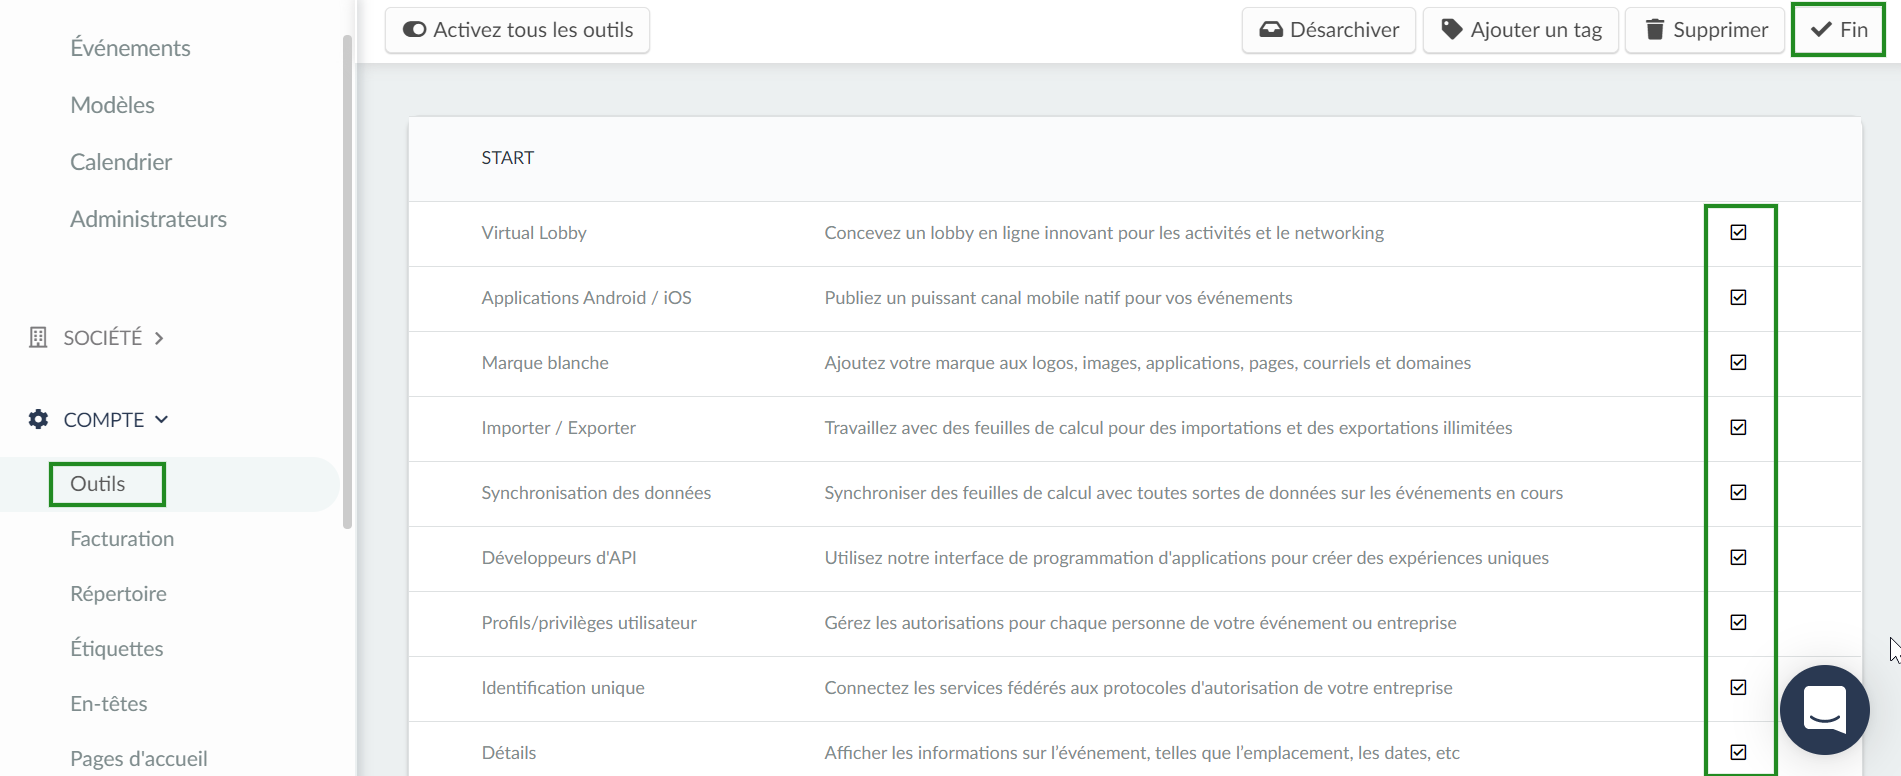Click the sidebar vertical scrollbar
Viewport: 1901px width, 776px height.
(x=347, y=280)
